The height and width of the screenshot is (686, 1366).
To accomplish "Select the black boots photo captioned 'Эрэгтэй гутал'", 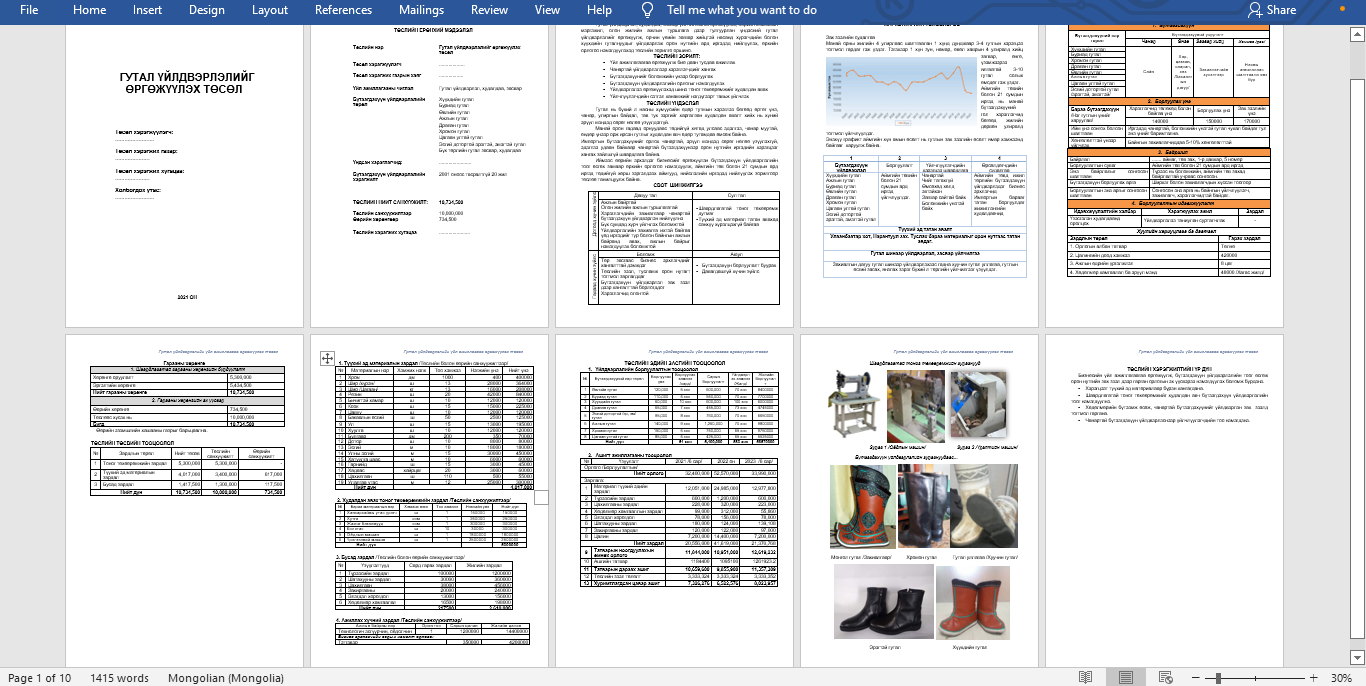I will point(886,604).
